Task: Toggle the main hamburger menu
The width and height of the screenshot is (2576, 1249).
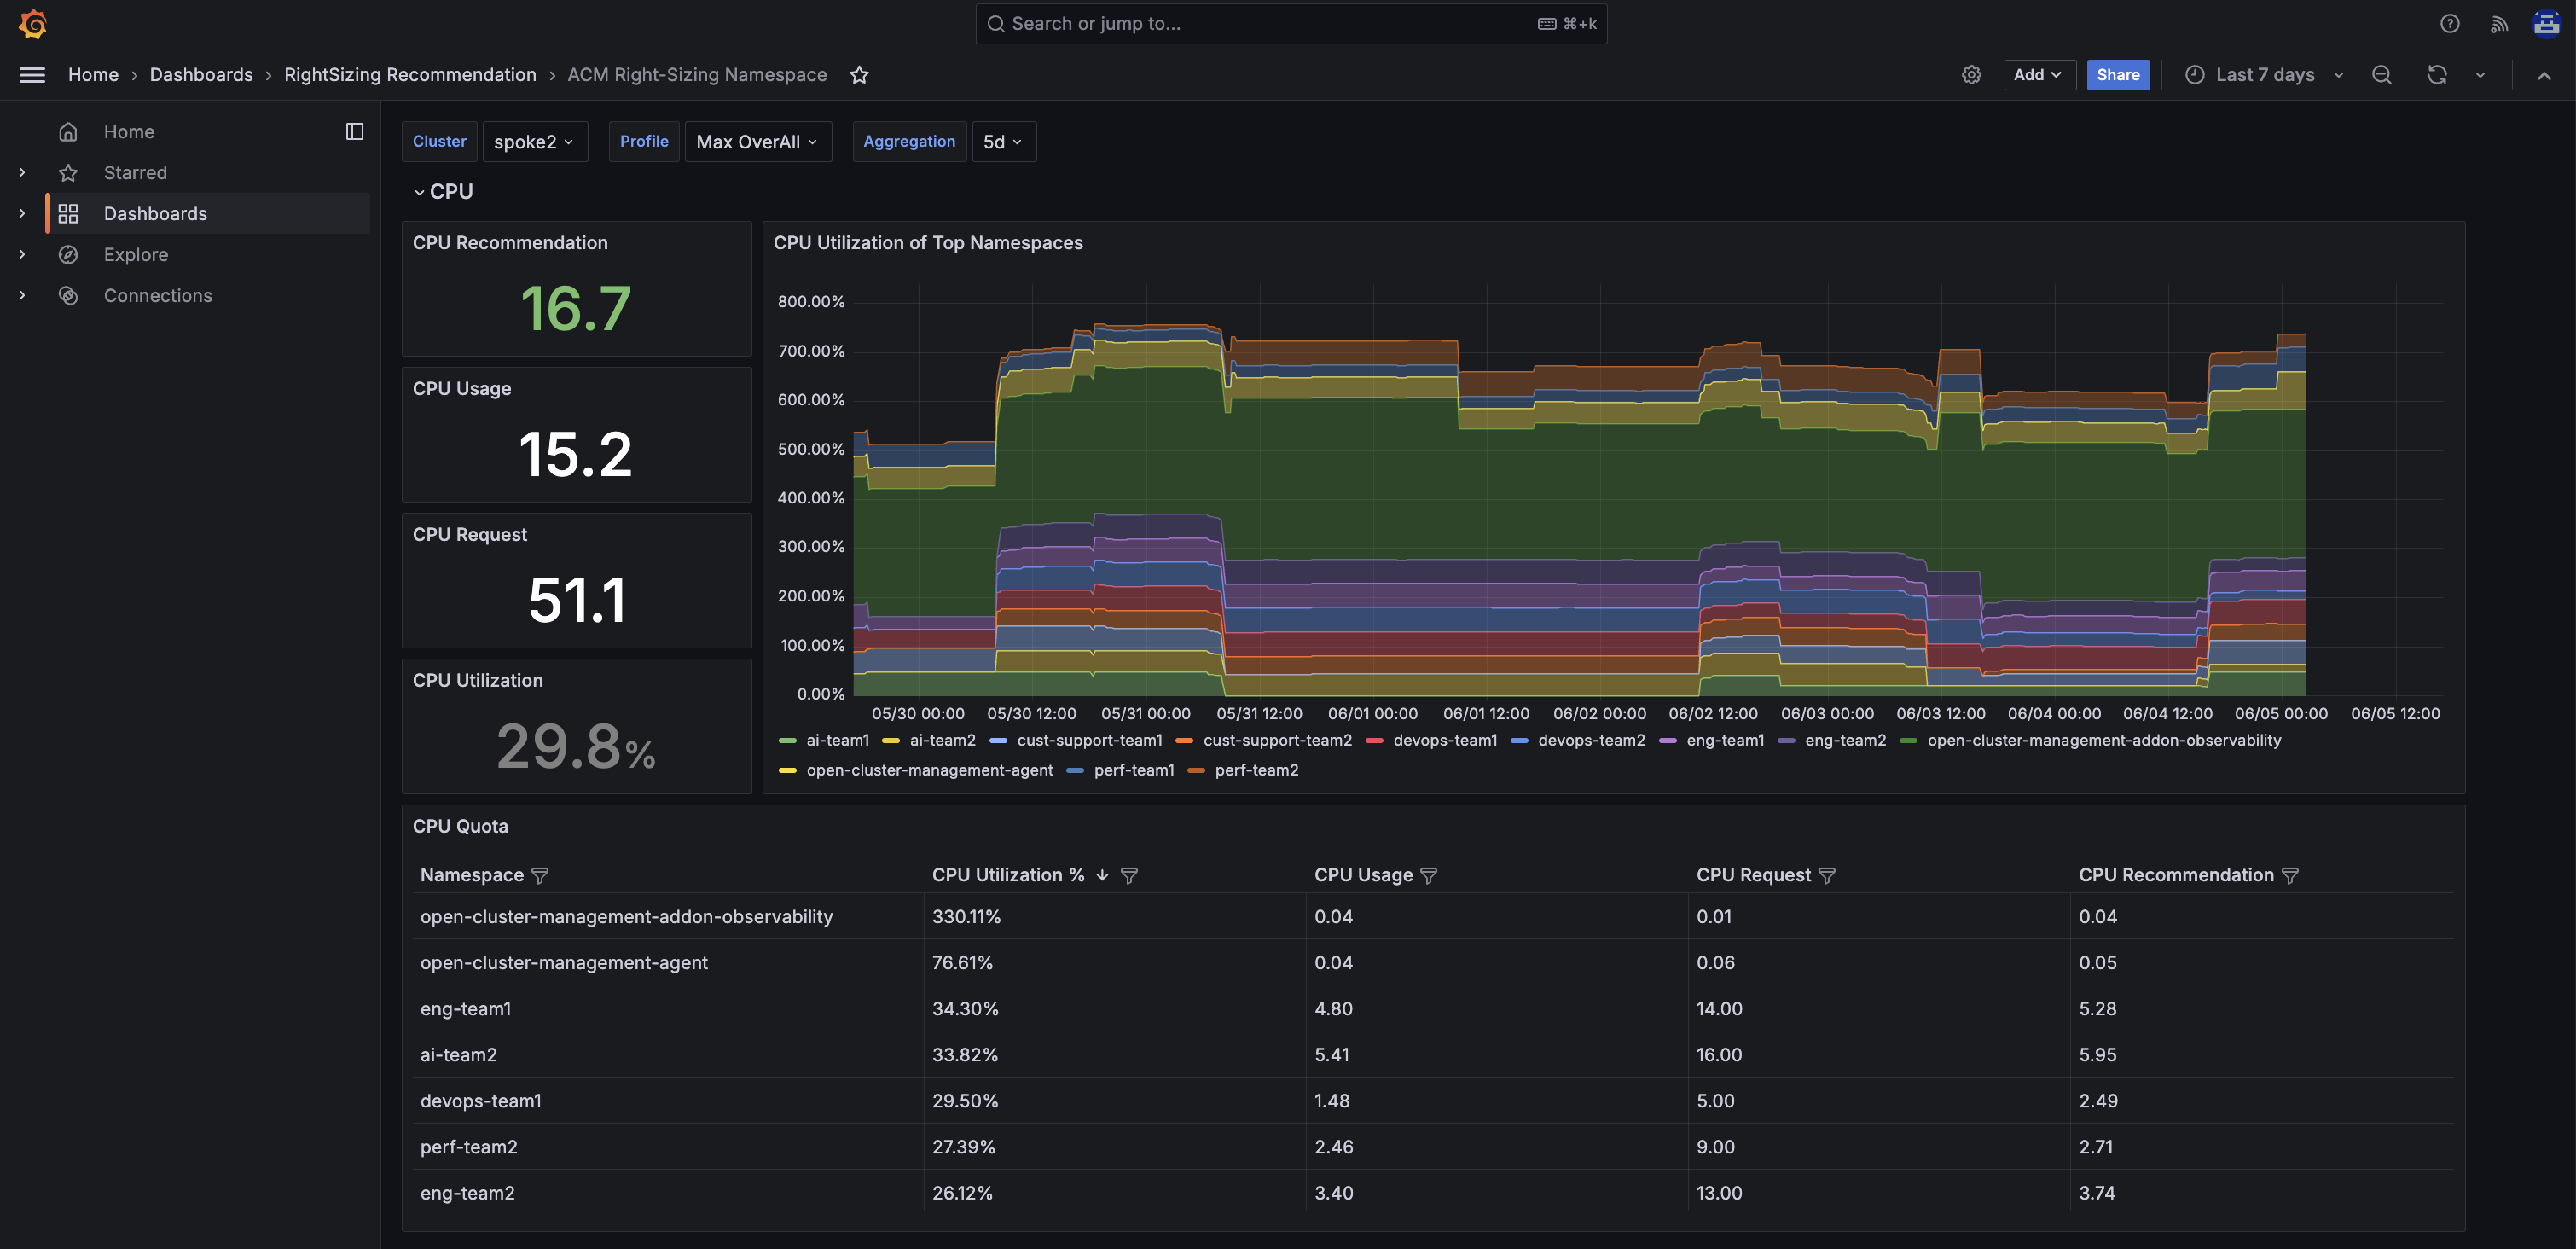Action: tap(32, 75)
